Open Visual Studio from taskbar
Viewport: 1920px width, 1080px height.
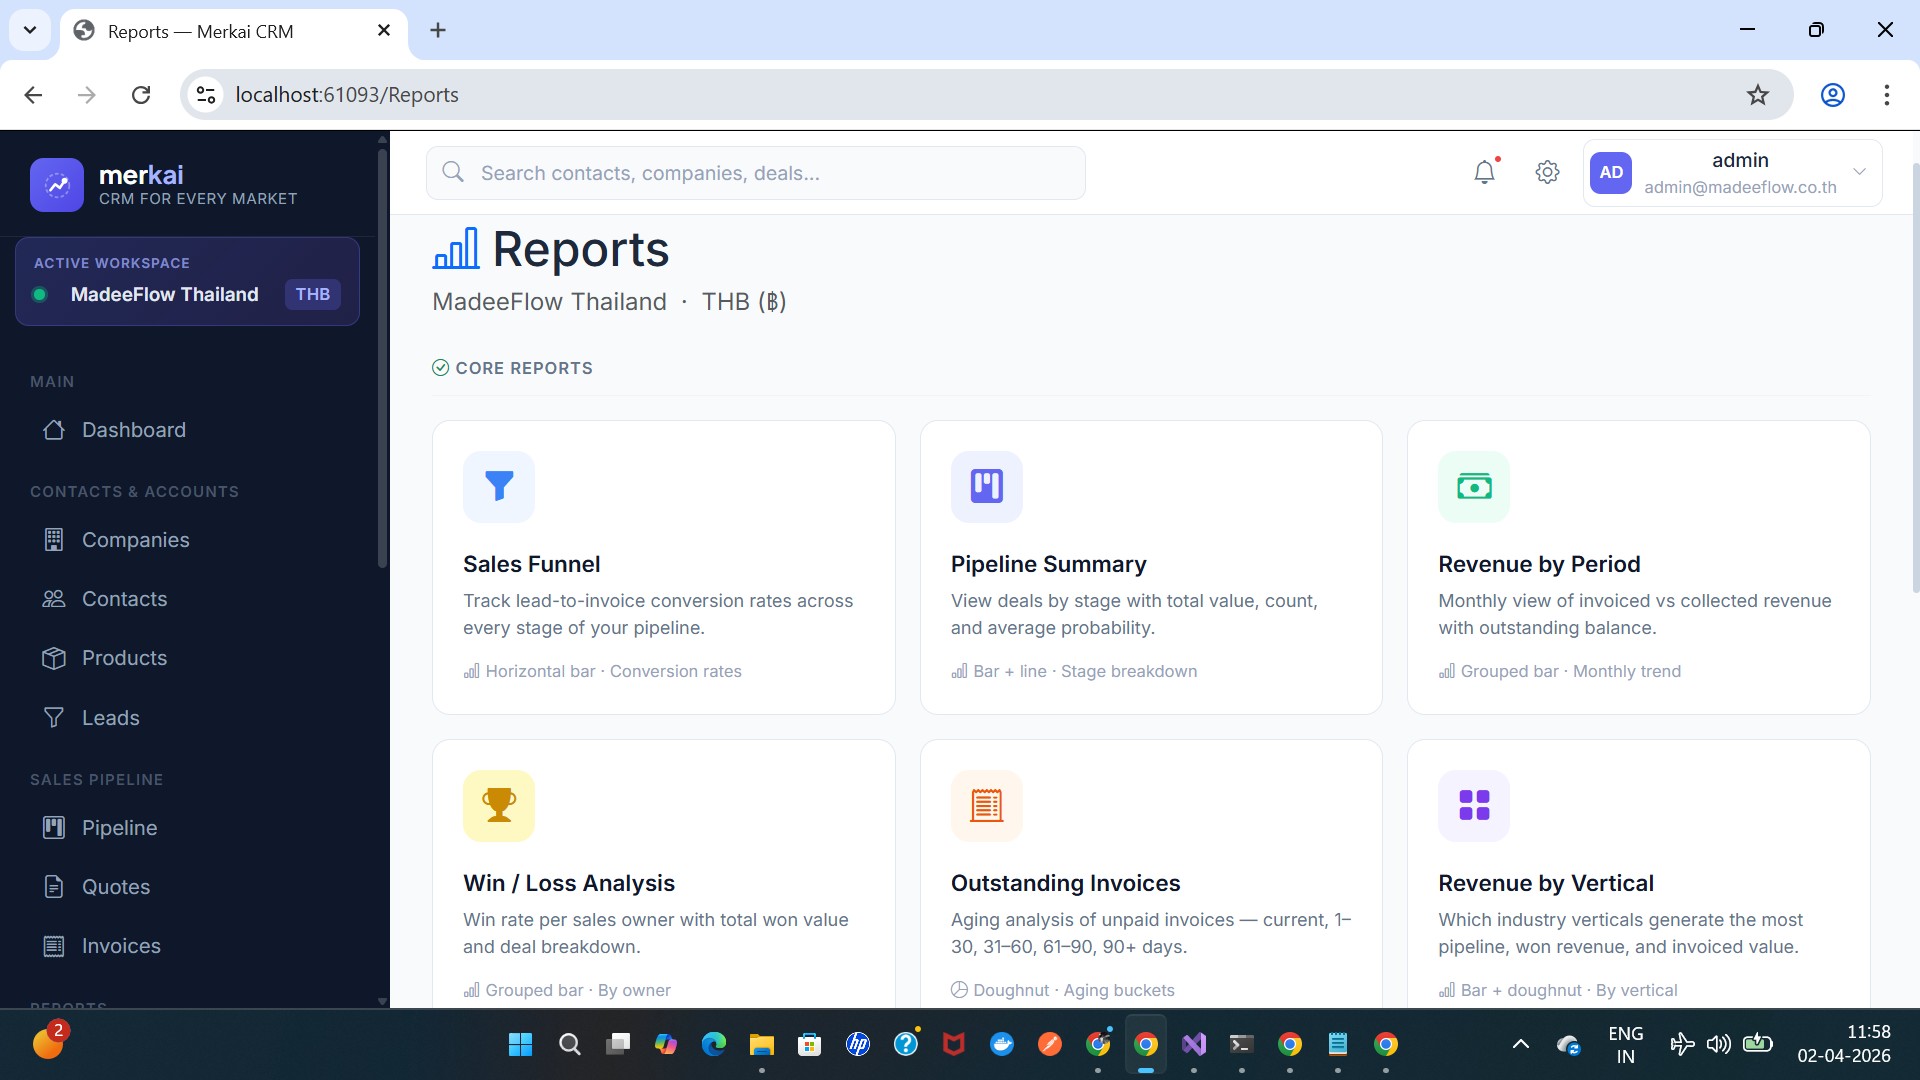1194,1044
